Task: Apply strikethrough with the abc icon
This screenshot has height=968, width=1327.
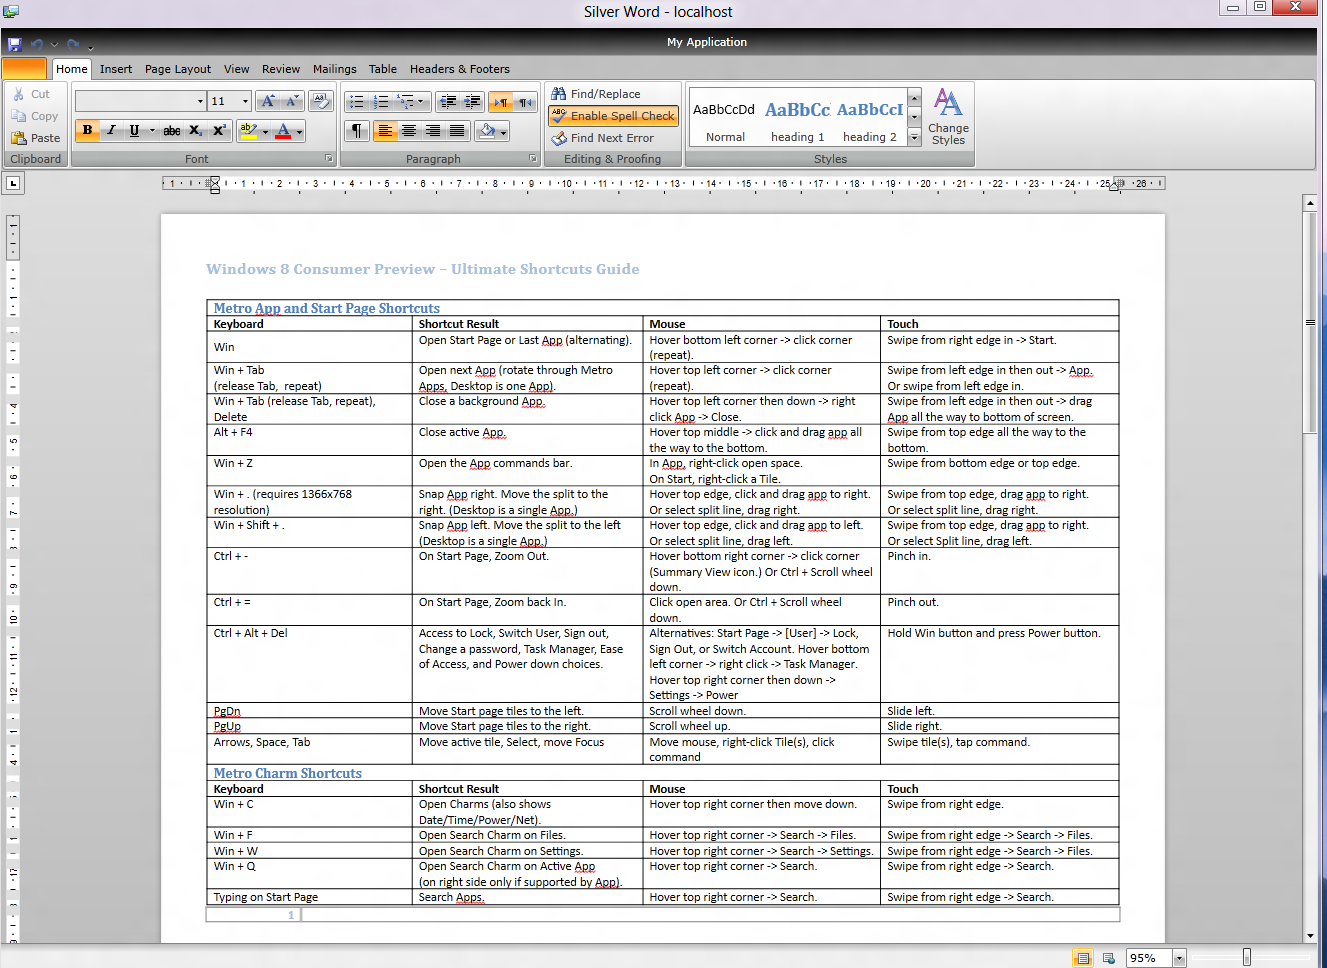Action: tap(172, 131)
